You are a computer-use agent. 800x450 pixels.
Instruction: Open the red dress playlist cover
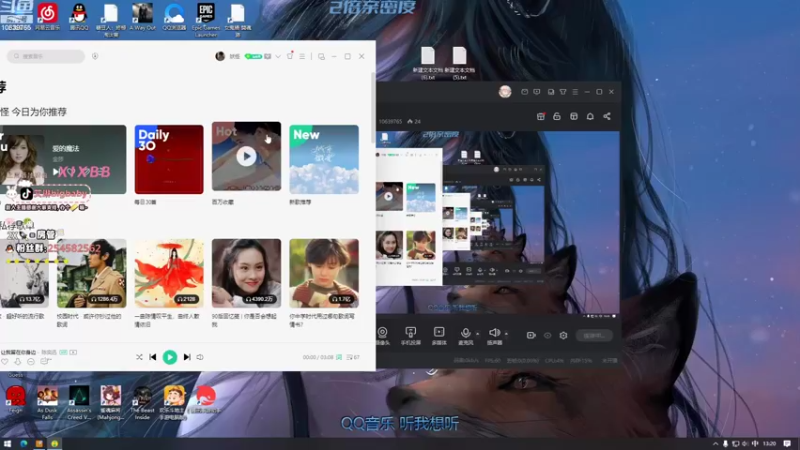[169, 273]
